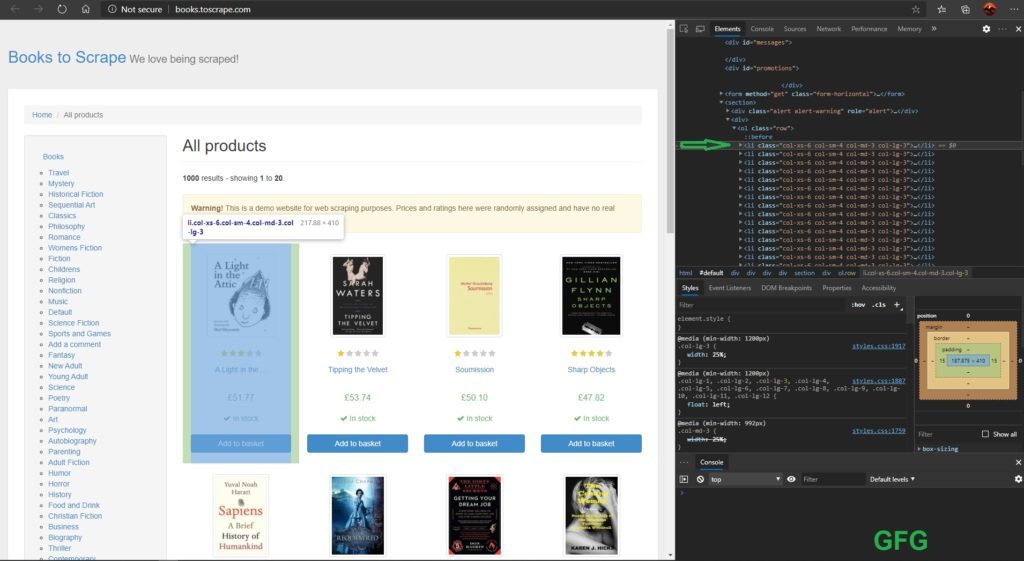
Task: Click the Styles pane Filter field
Action: (x=761, y=305)
